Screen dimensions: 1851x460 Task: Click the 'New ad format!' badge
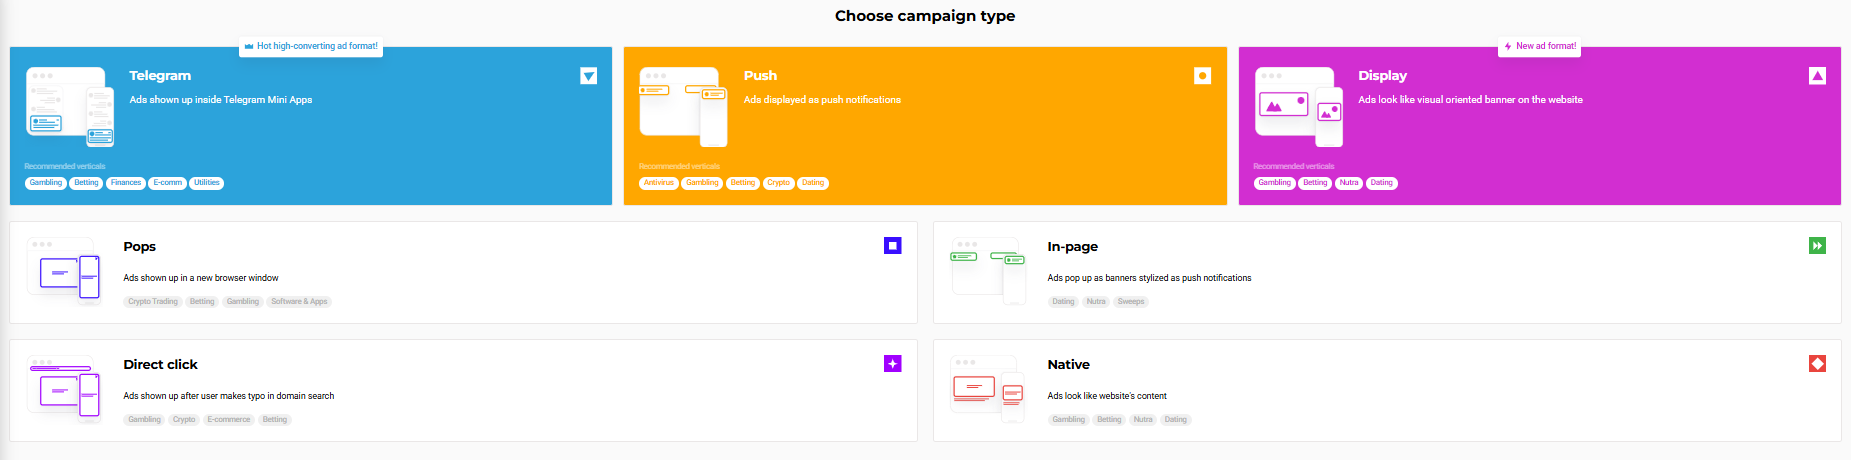(1540, 46)
